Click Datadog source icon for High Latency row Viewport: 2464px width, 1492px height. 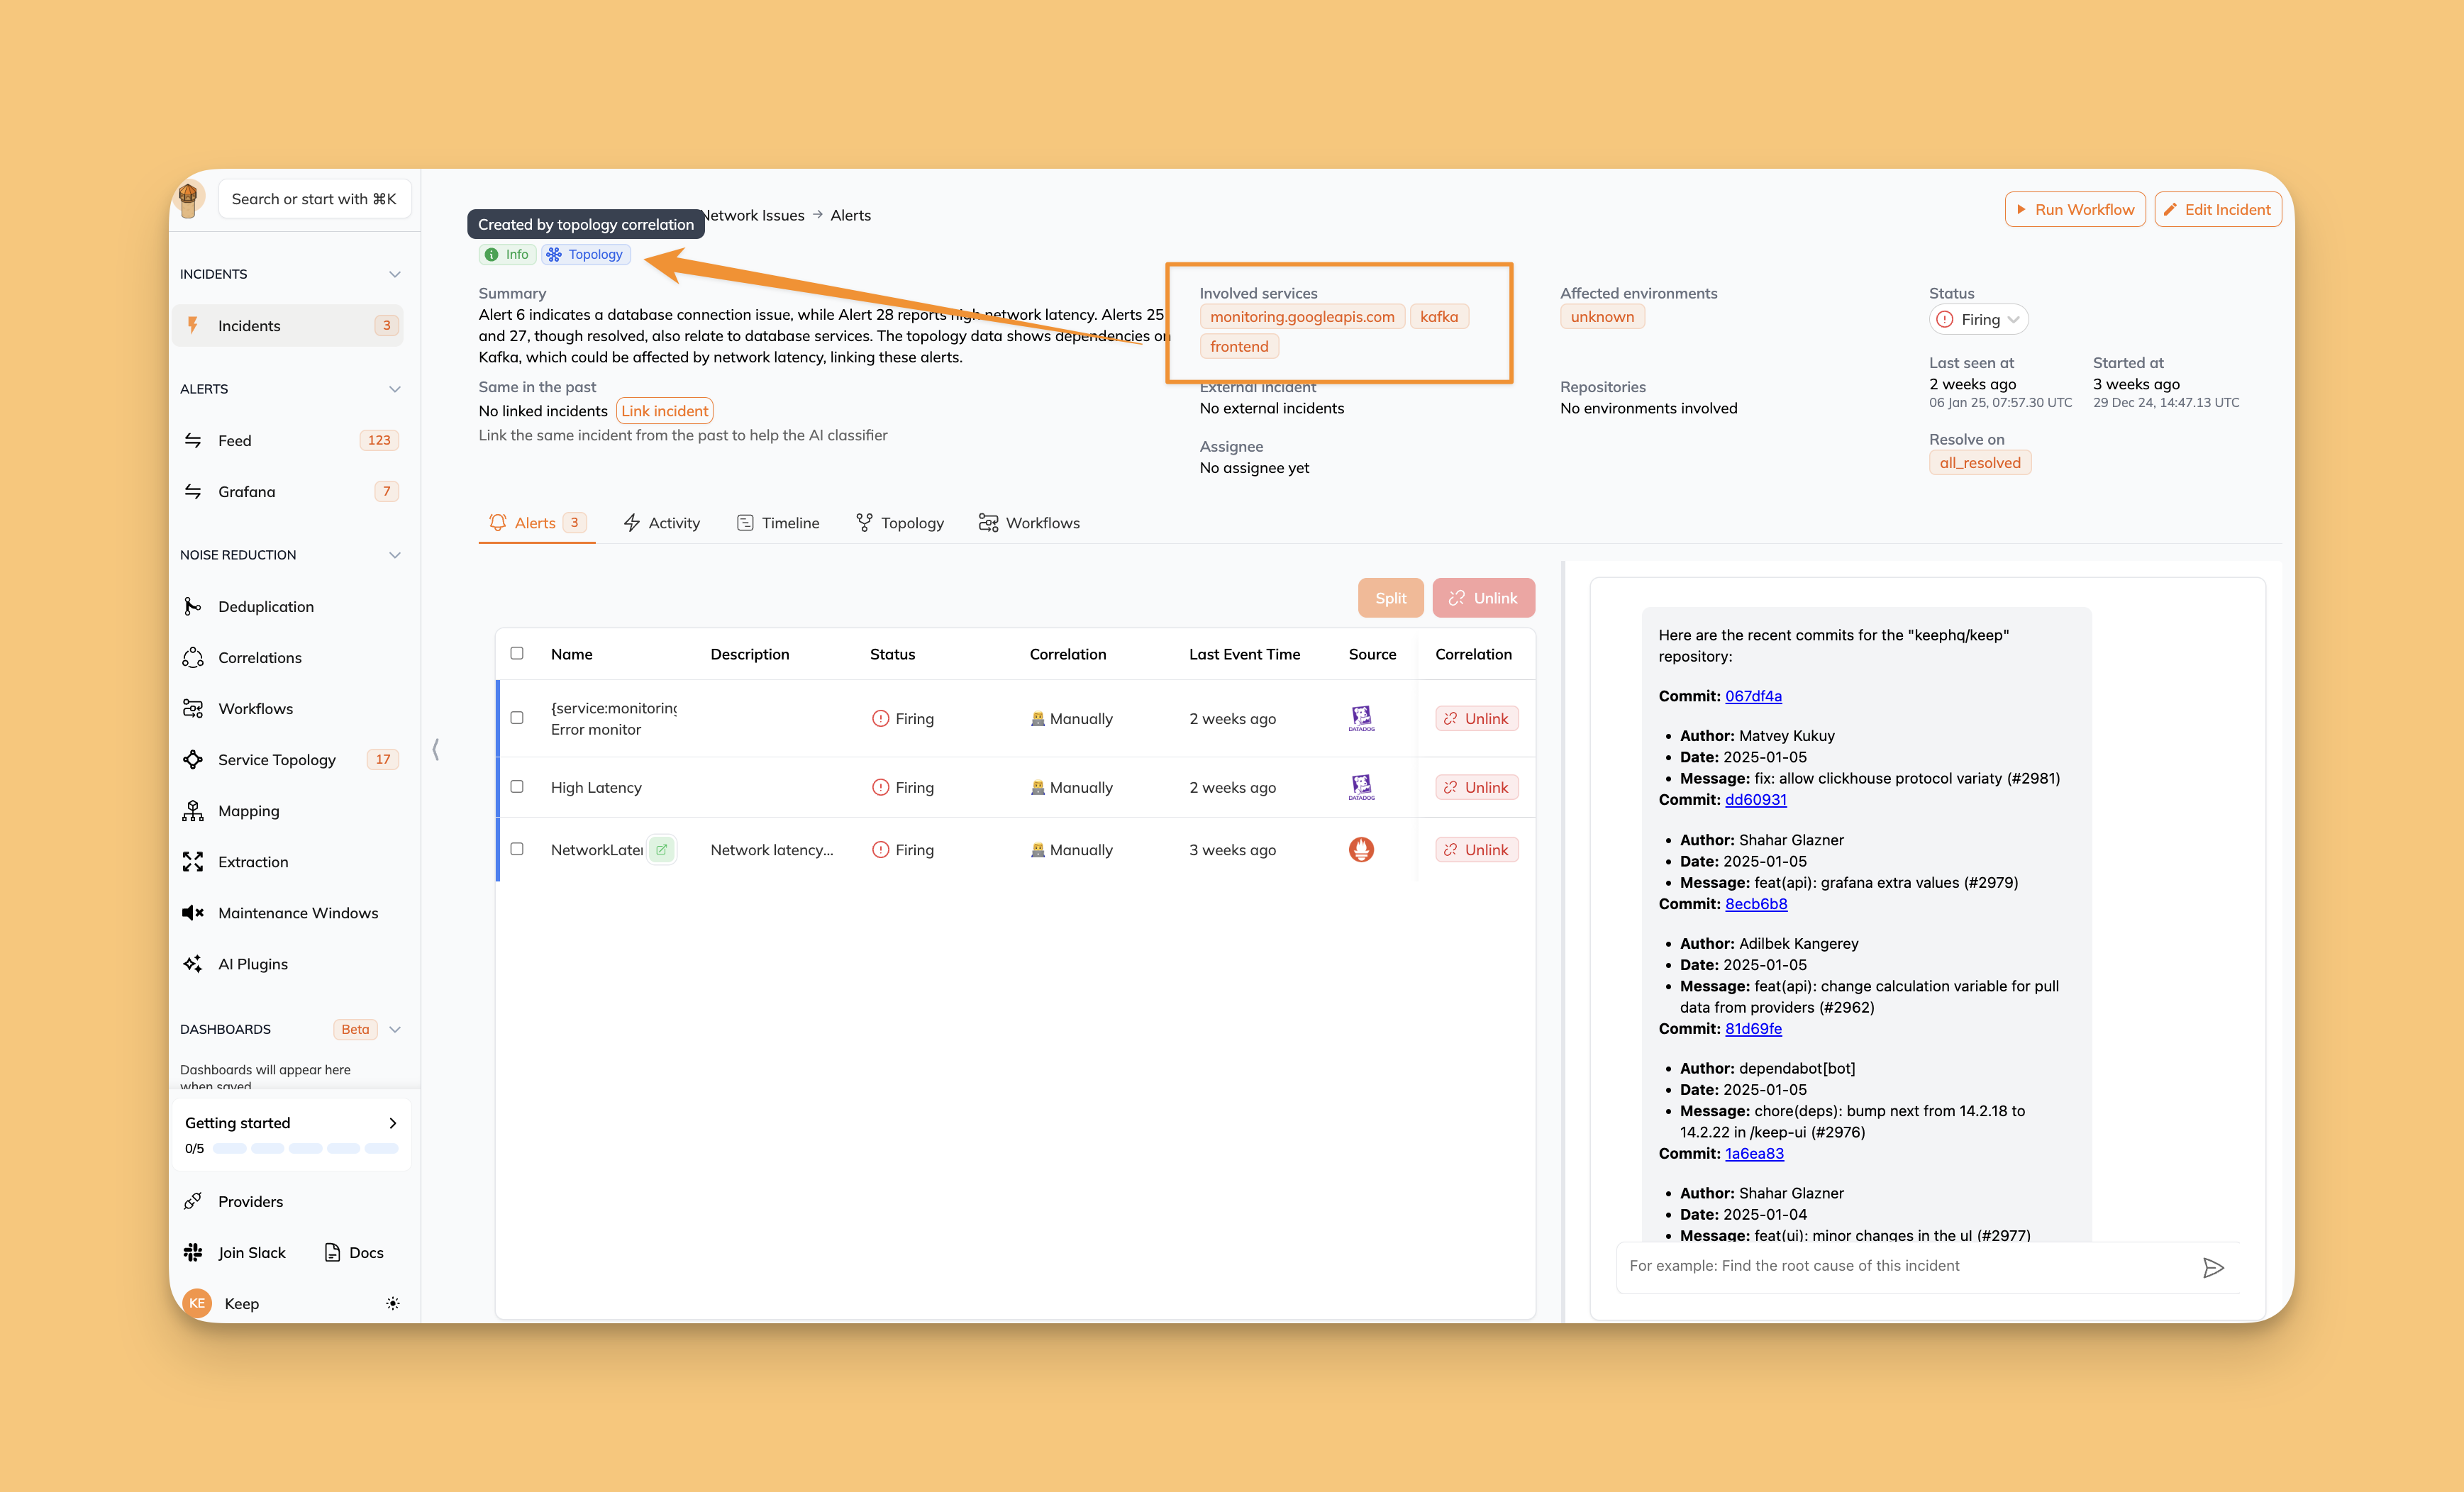[1361, 787]
